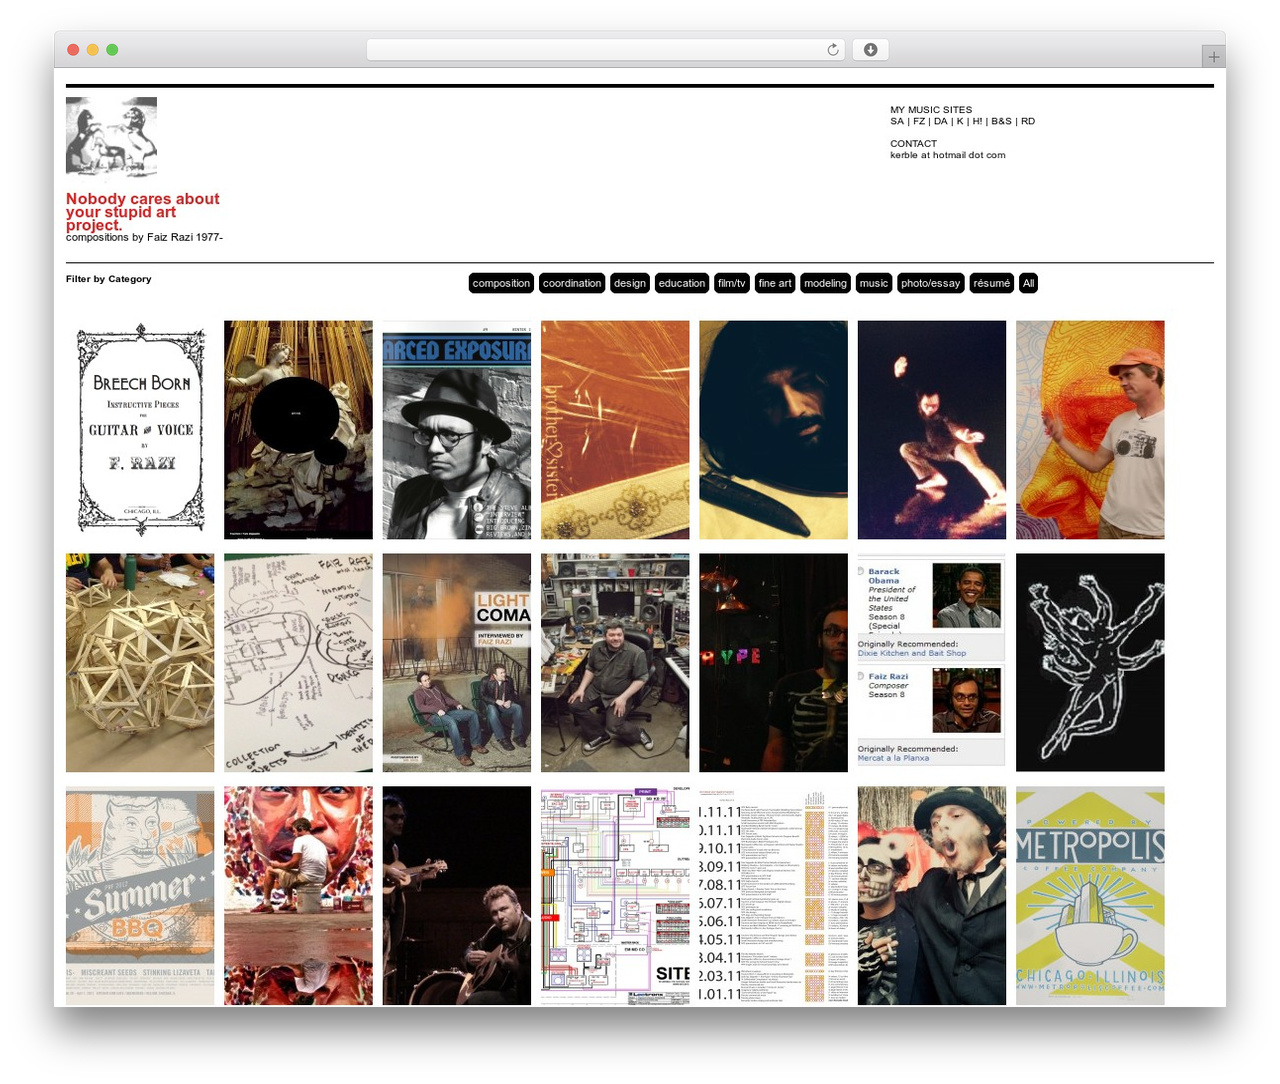Open a new tab with the plus button
The width and height of the screenshot is (1280, 1084).
(x=1213, y=57)
